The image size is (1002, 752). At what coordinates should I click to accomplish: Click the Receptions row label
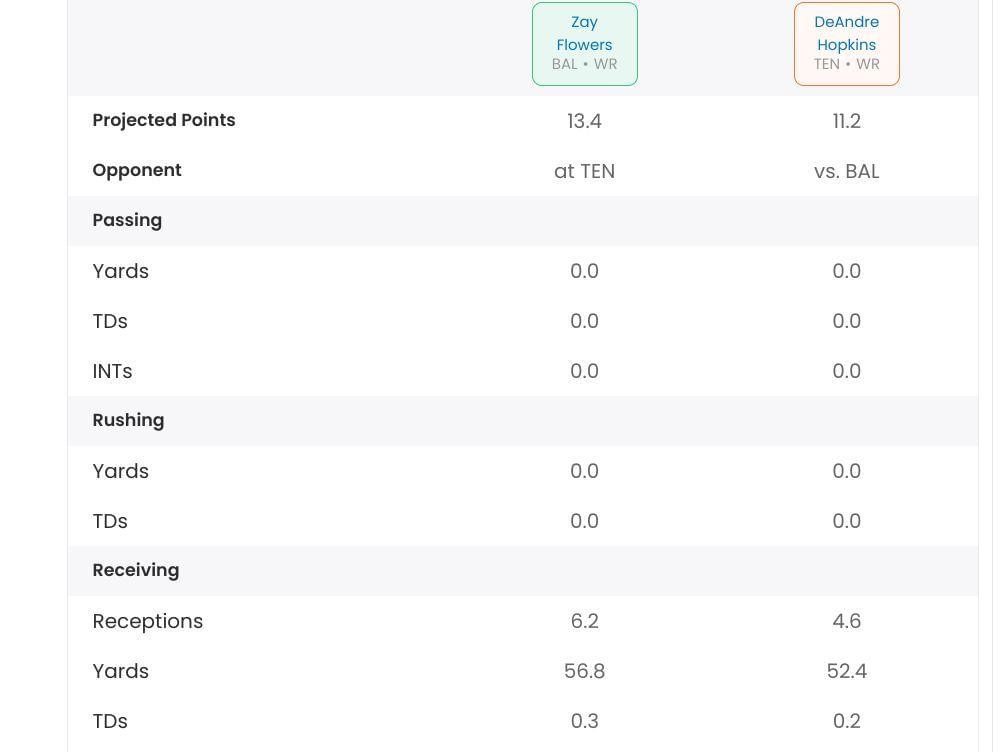pyautogui.click(x=148, y=621)
